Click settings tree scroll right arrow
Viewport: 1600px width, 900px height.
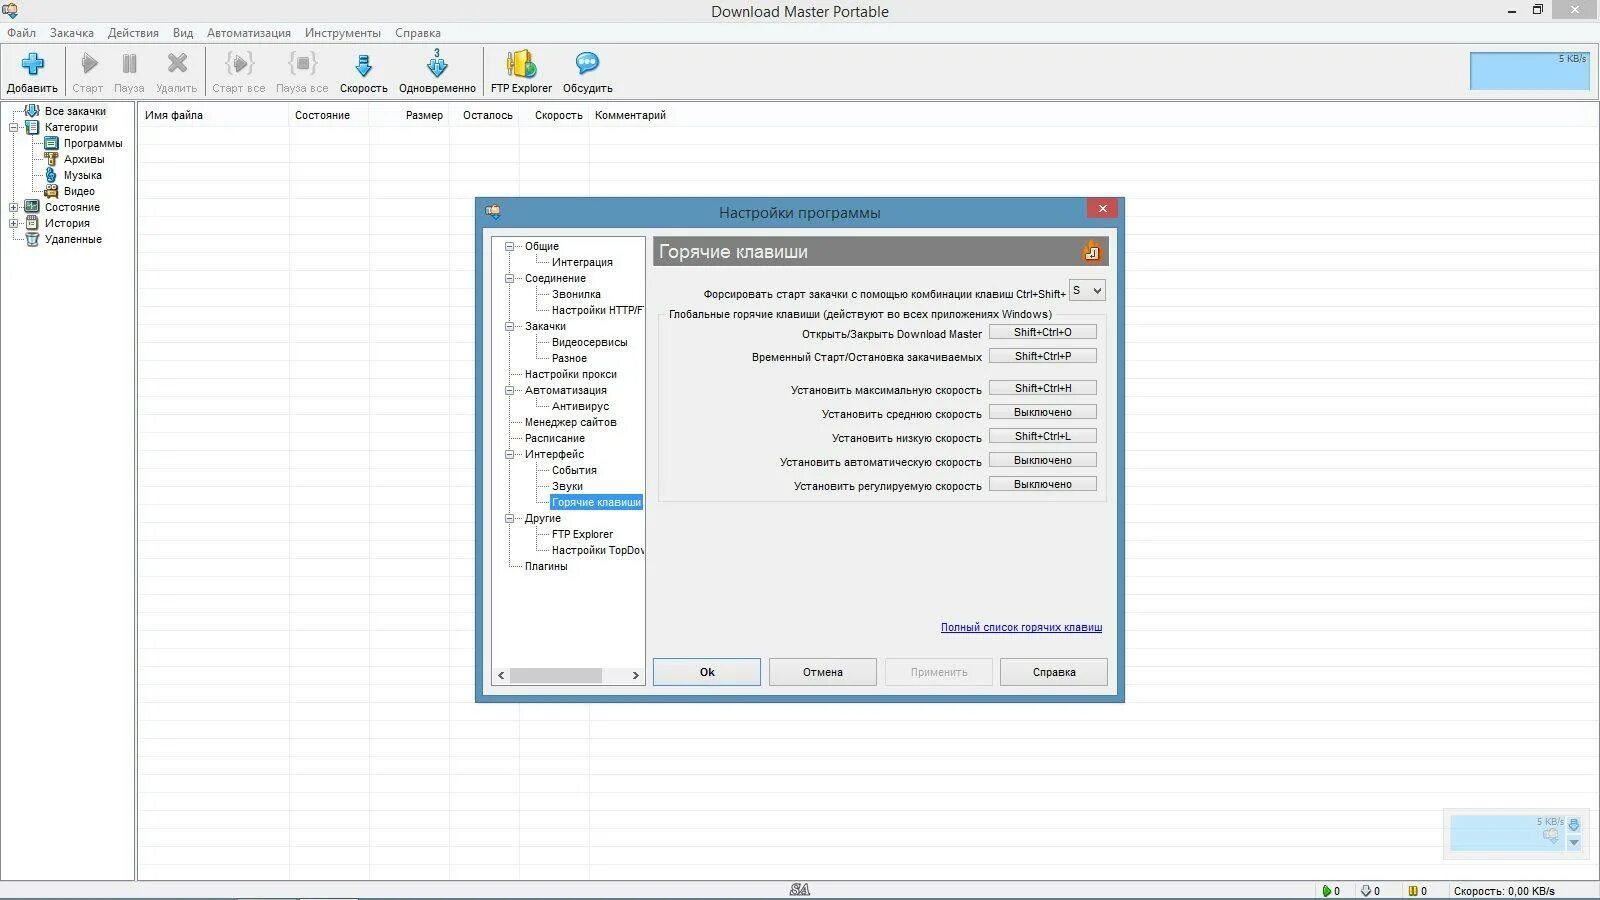pos(635,675)
